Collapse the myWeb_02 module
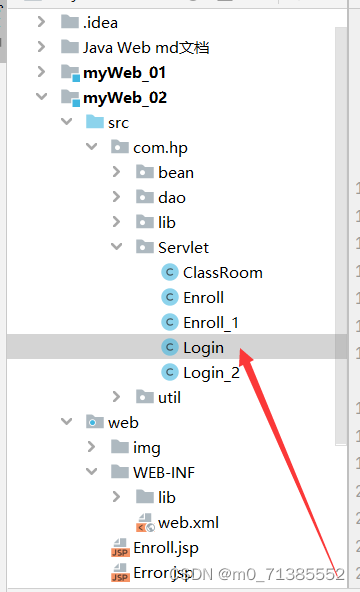The width and height of the screenshot is (360, 592). click(42, 97)
